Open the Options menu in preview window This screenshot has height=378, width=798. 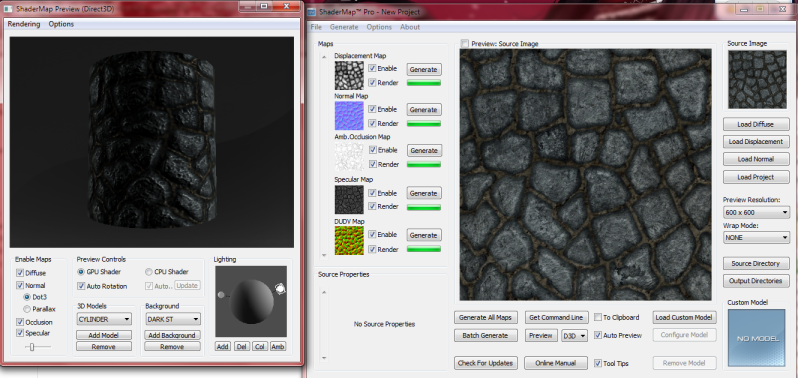point(61,24)
